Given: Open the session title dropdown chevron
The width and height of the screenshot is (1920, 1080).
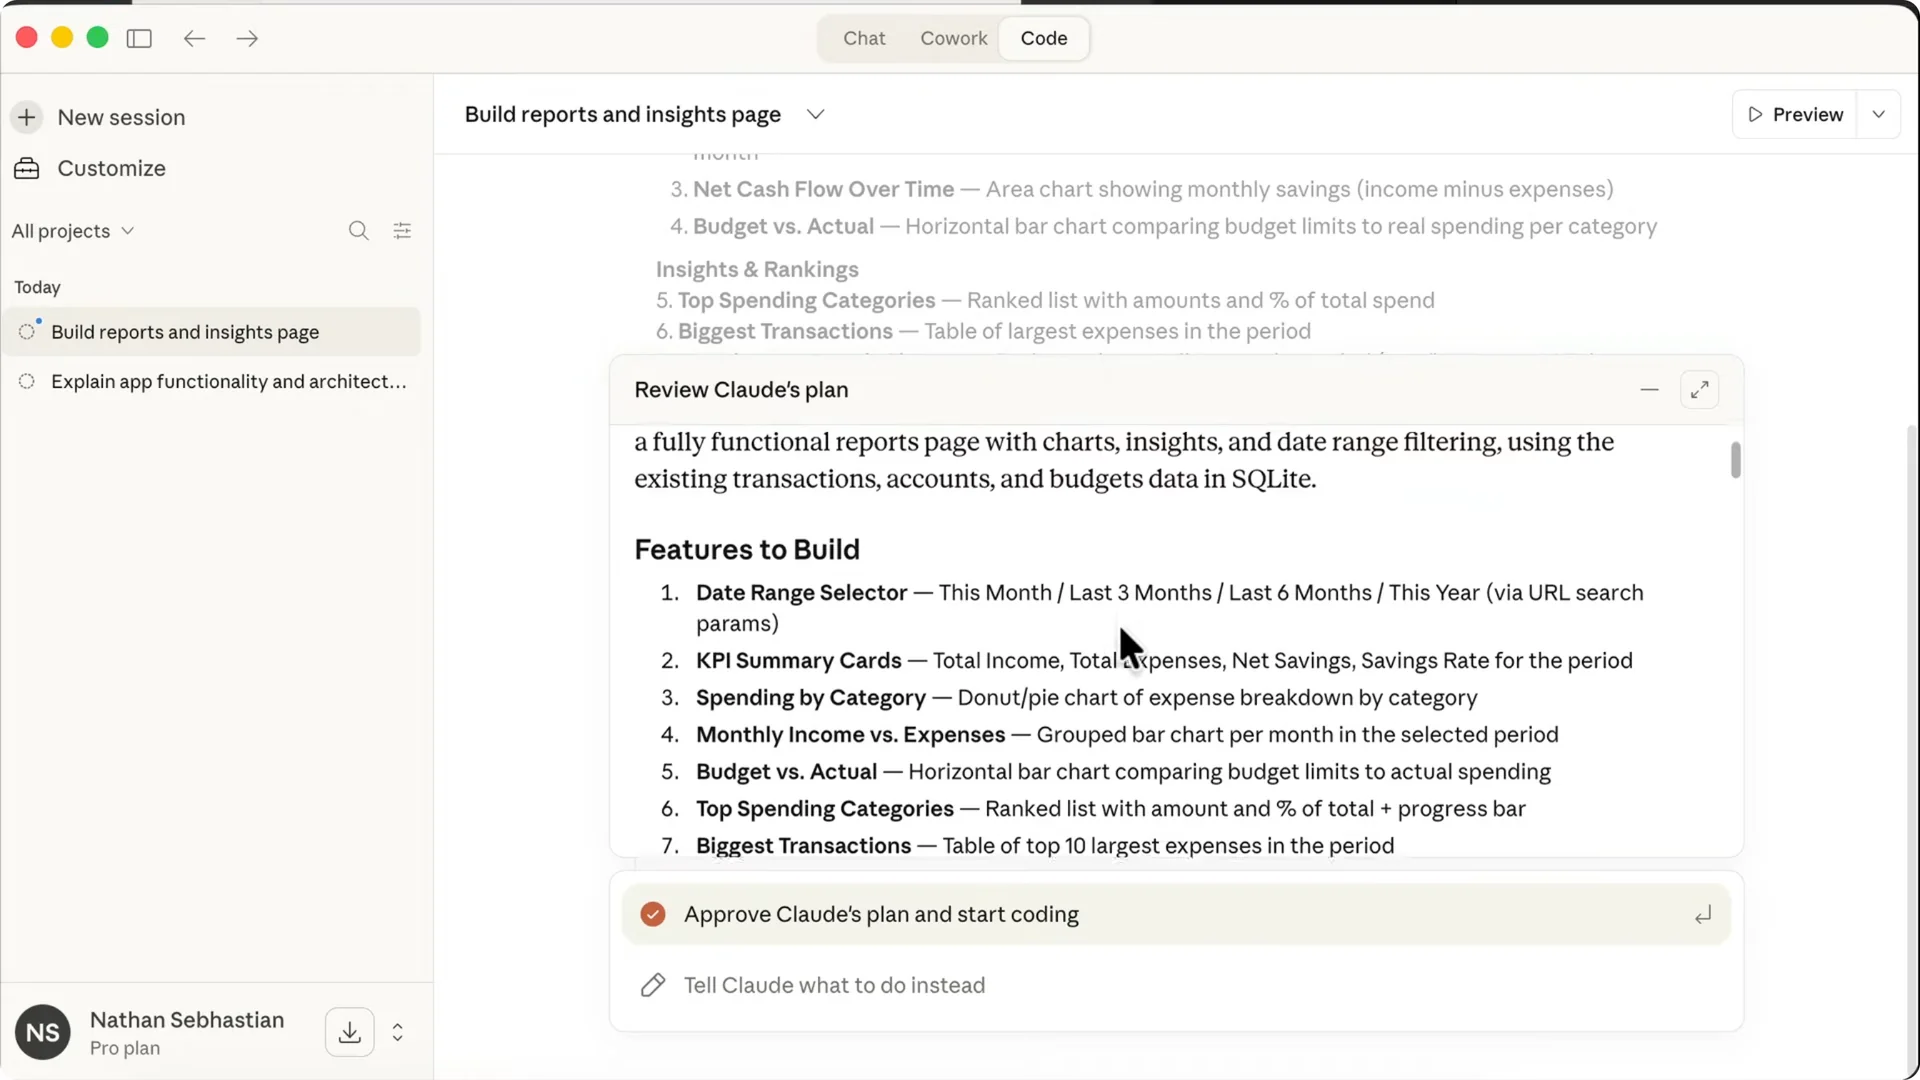Looking at the screenshot, I should [816, 114].
